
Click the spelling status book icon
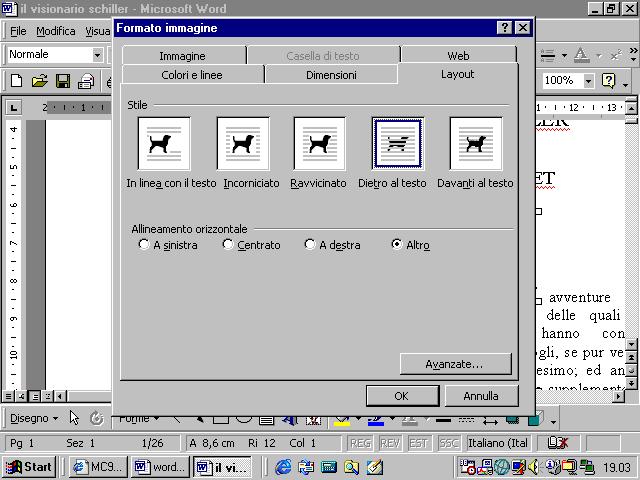(x=557, y=442)
